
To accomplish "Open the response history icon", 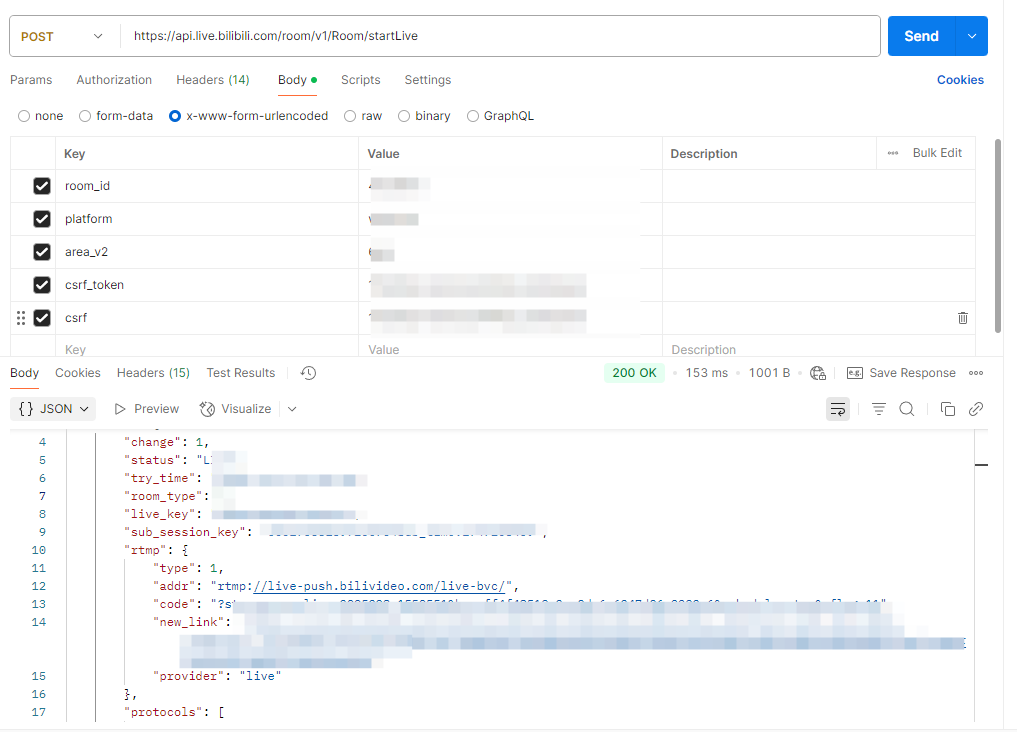I will click(309, 373).
